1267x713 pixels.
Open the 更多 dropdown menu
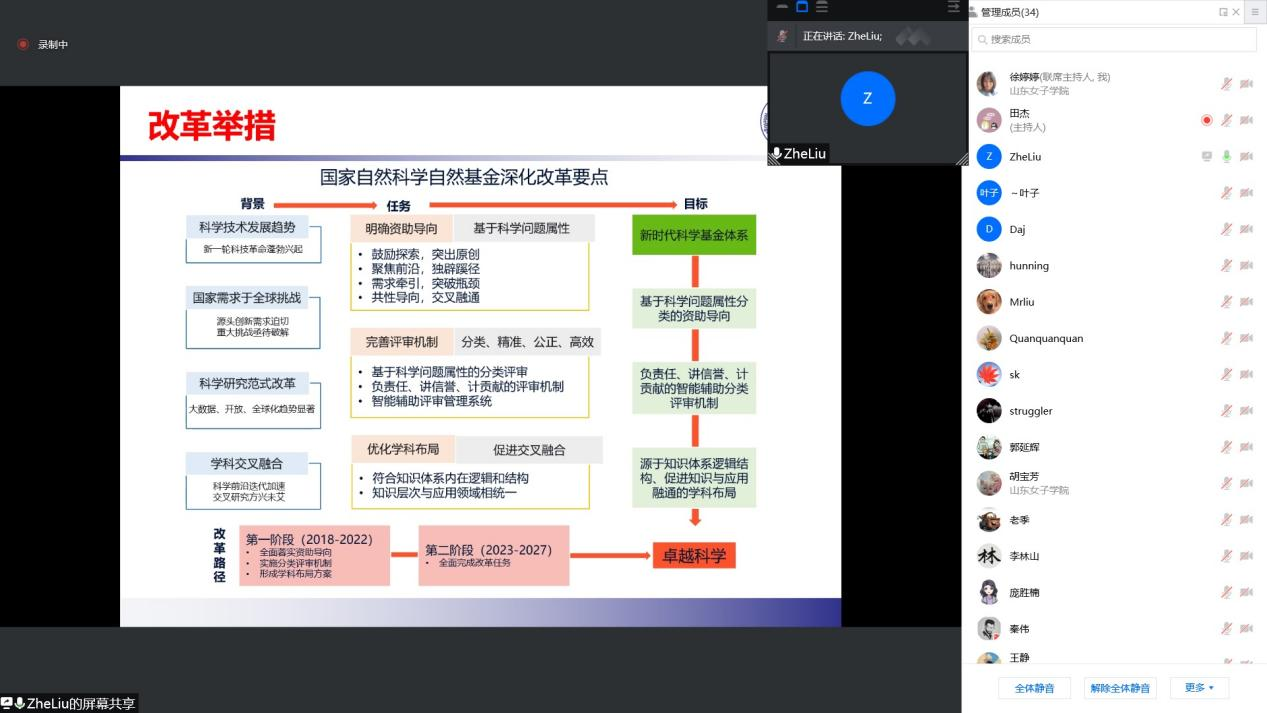click(1199, 688)
